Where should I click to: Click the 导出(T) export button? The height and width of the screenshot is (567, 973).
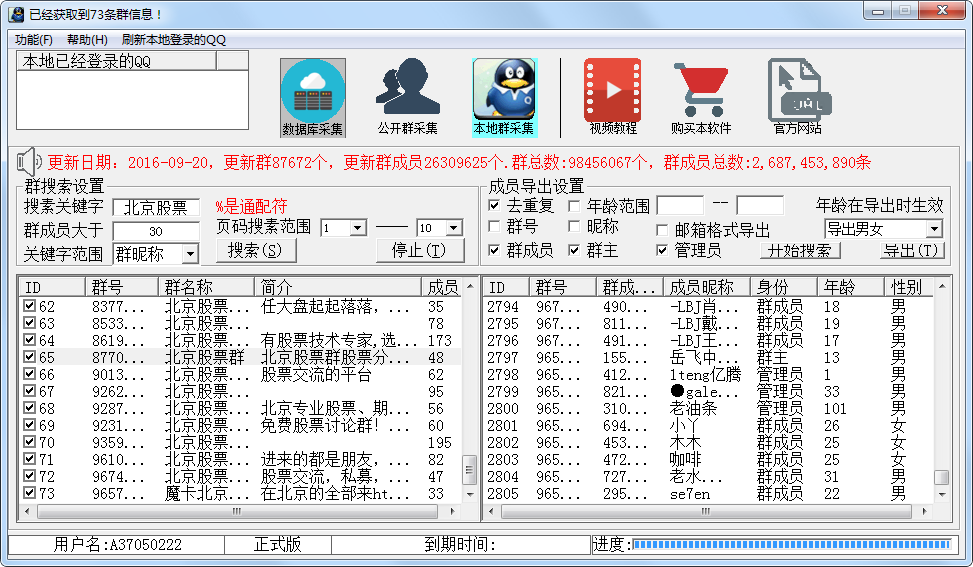[x=912, y=250]
